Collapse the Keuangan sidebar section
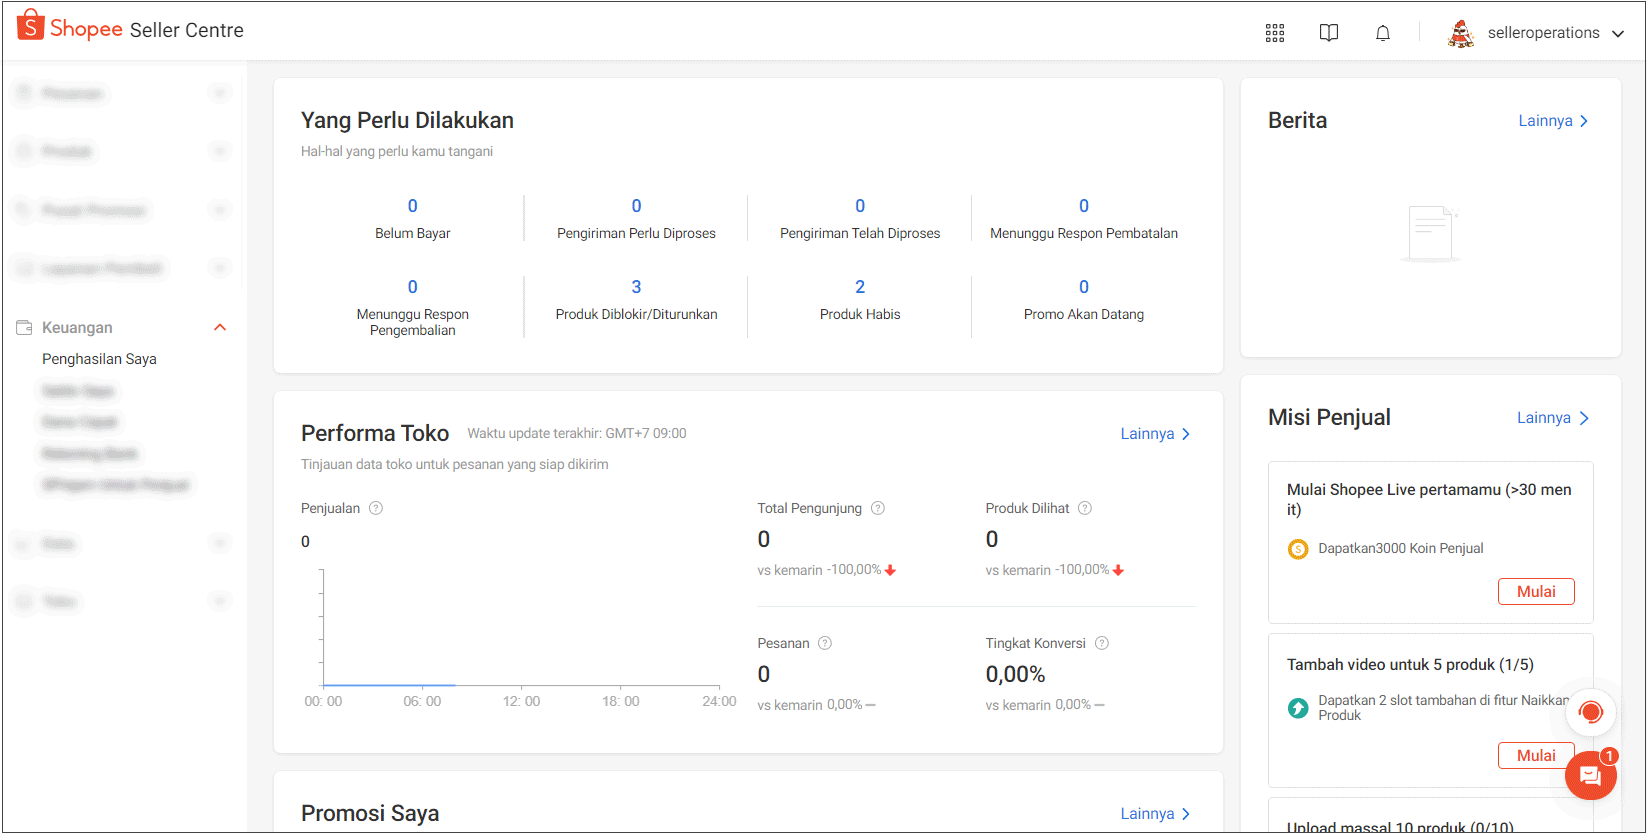This screenshot has height=833, width=1647. [221, 327]
